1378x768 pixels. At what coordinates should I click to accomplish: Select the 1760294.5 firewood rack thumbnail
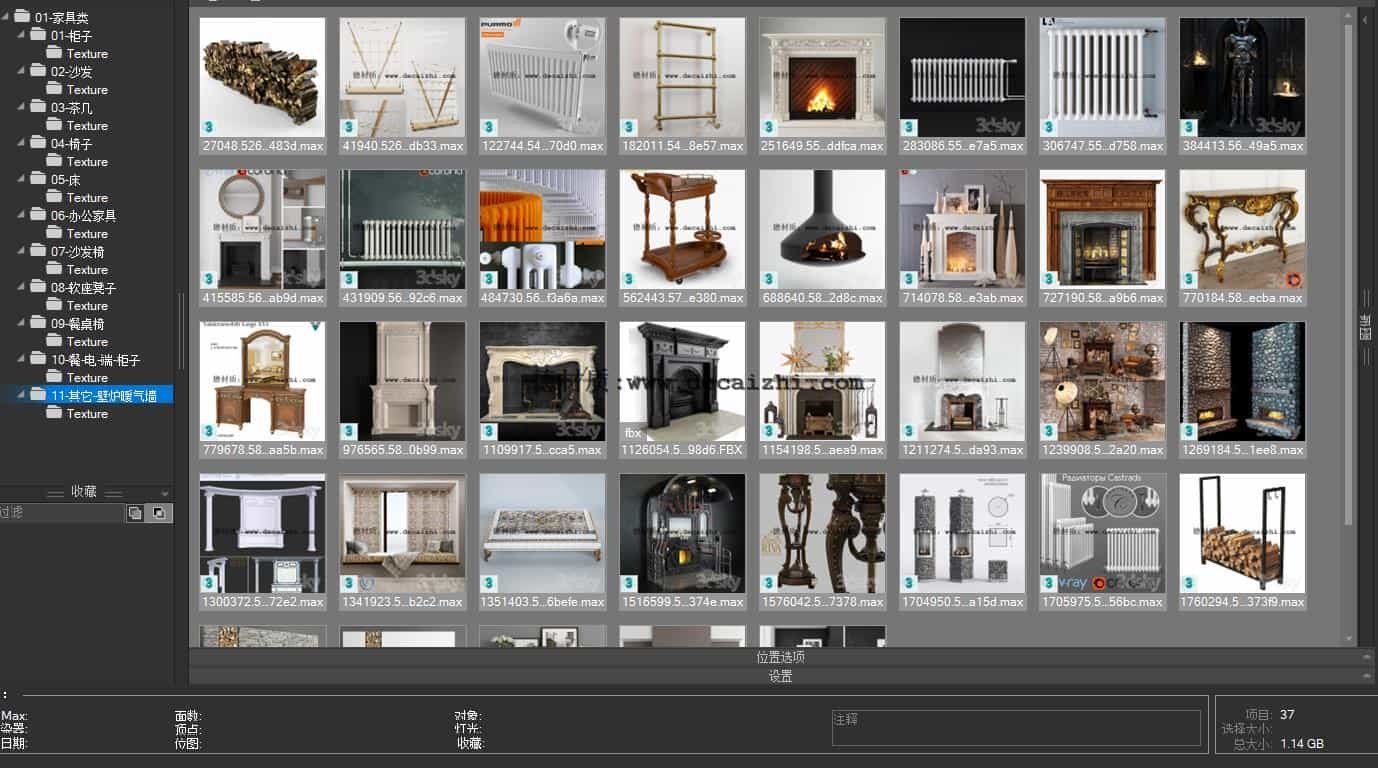click(x=1241, y=533)
